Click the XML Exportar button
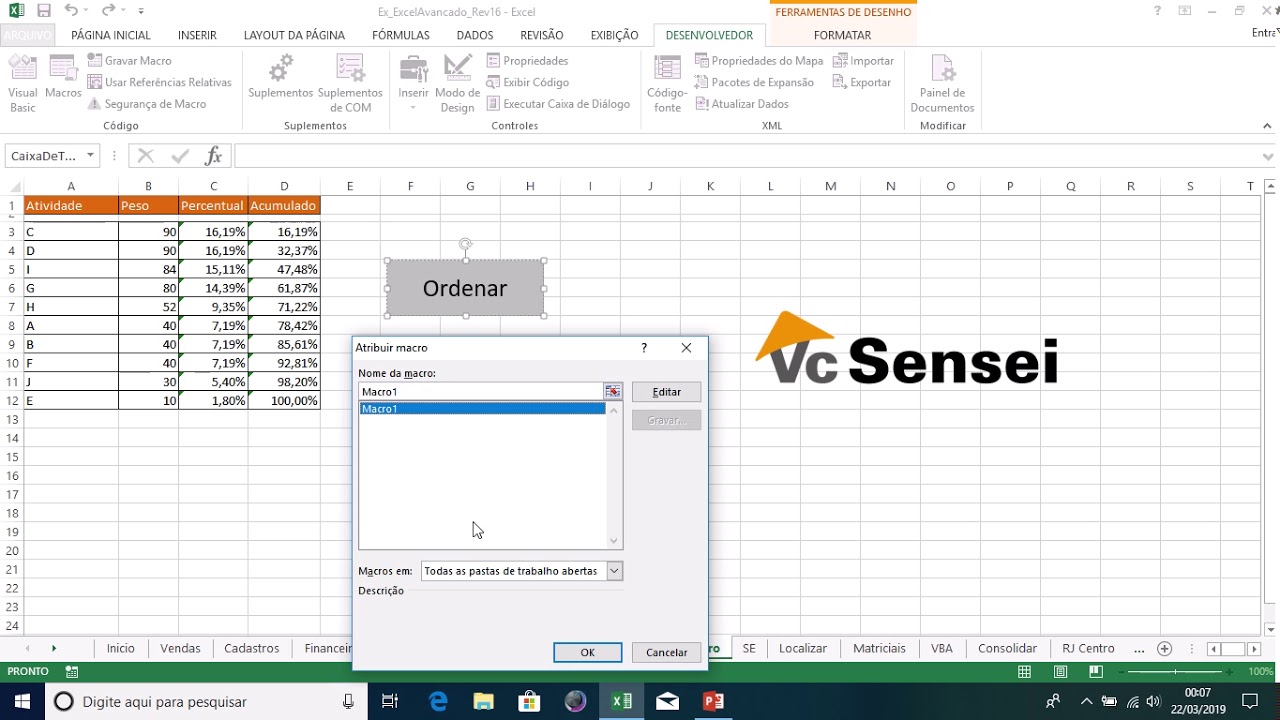 tap(862, 82)
